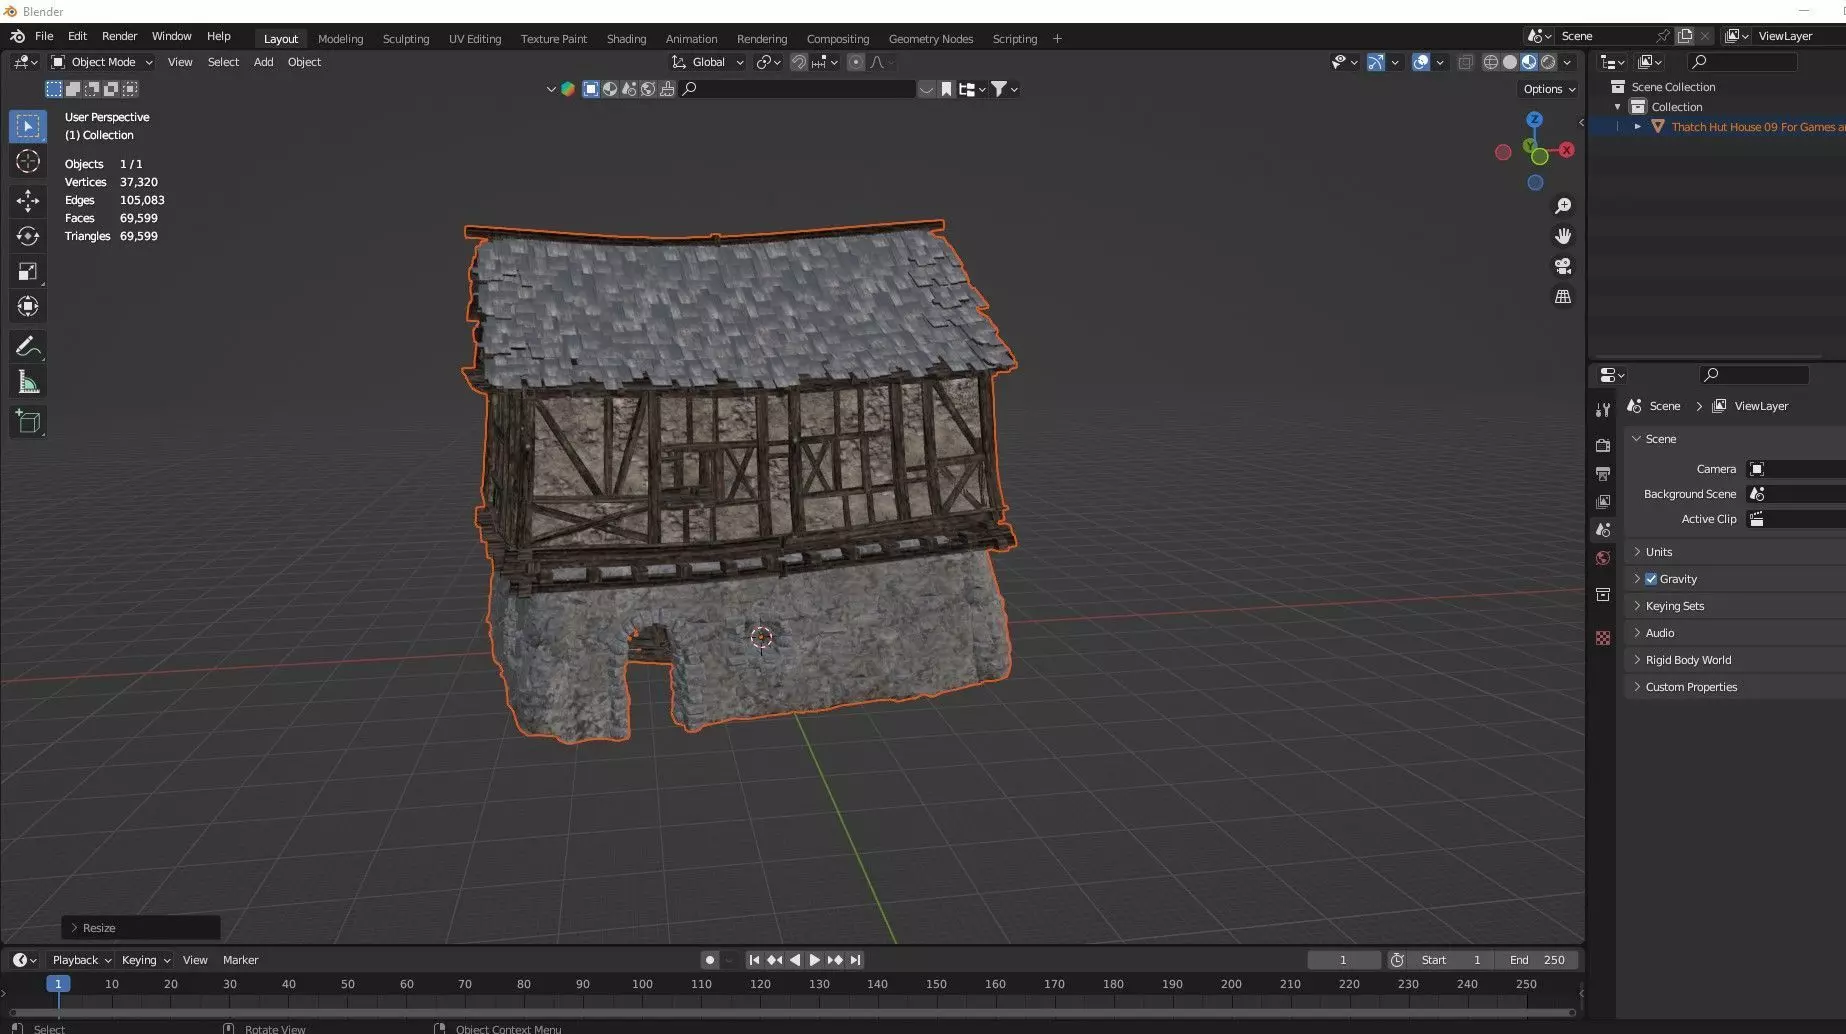Select the Measure tool

(28, 383)
